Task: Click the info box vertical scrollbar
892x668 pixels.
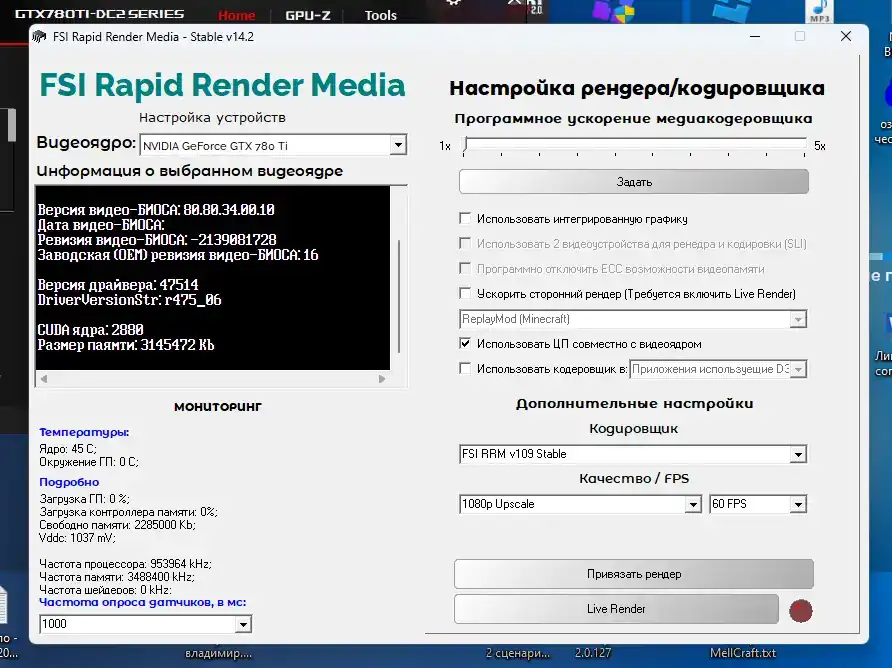Action: tap(399, 296)
